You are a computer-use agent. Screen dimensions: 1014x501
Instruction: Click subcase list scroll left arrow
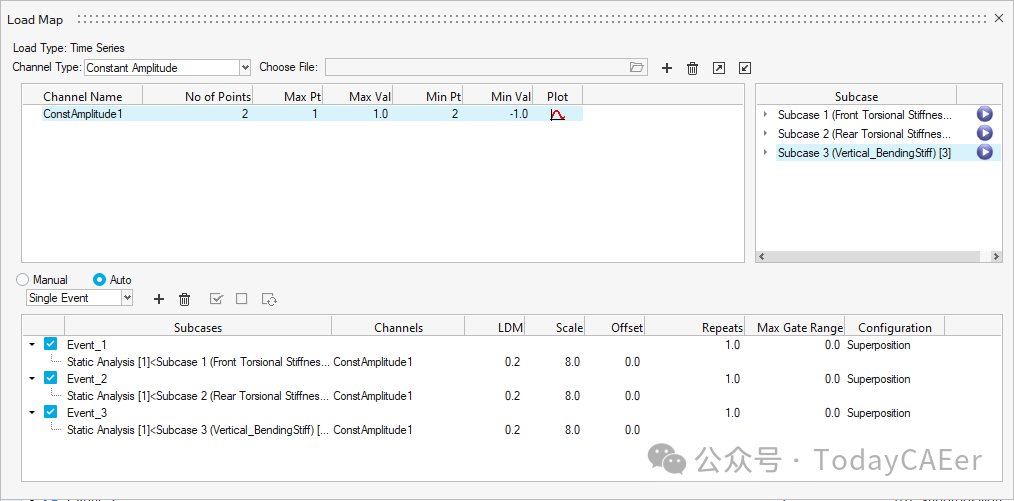pyautogui.click(x=762, y=257)
